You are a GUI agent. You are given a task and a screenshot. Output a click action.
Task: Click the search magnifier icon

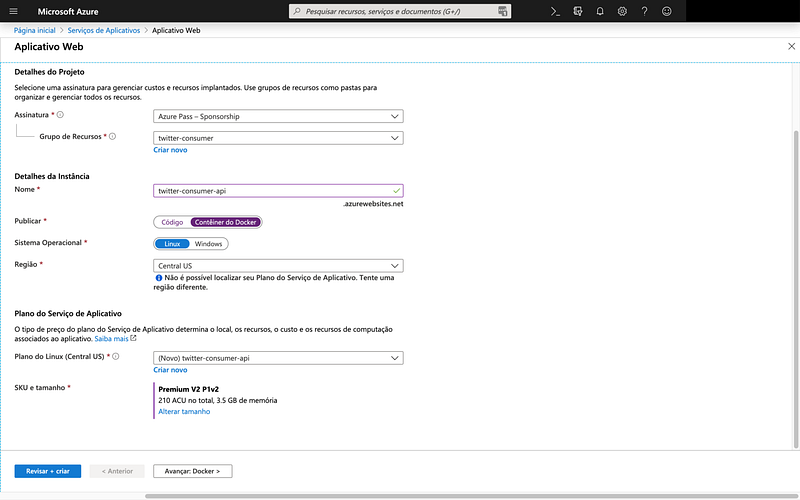pos(297,11)
